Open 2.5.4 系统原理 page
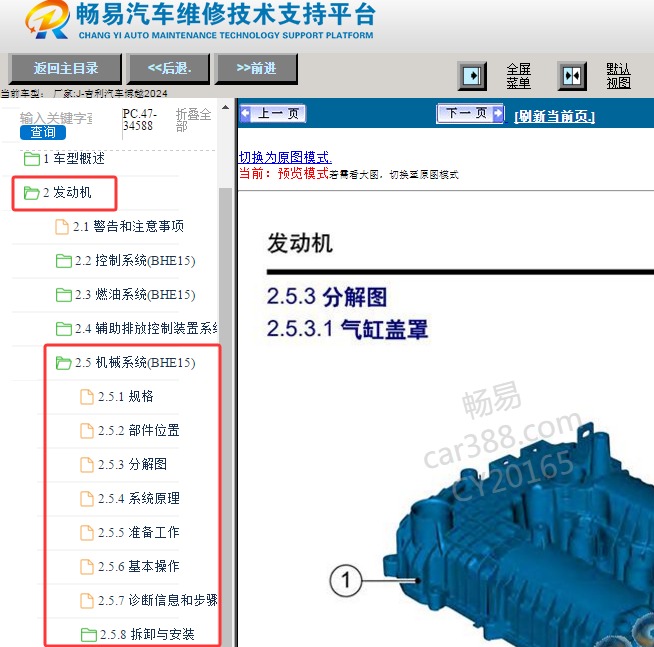This screenshot has width=654, height=647. click(139, 498)
